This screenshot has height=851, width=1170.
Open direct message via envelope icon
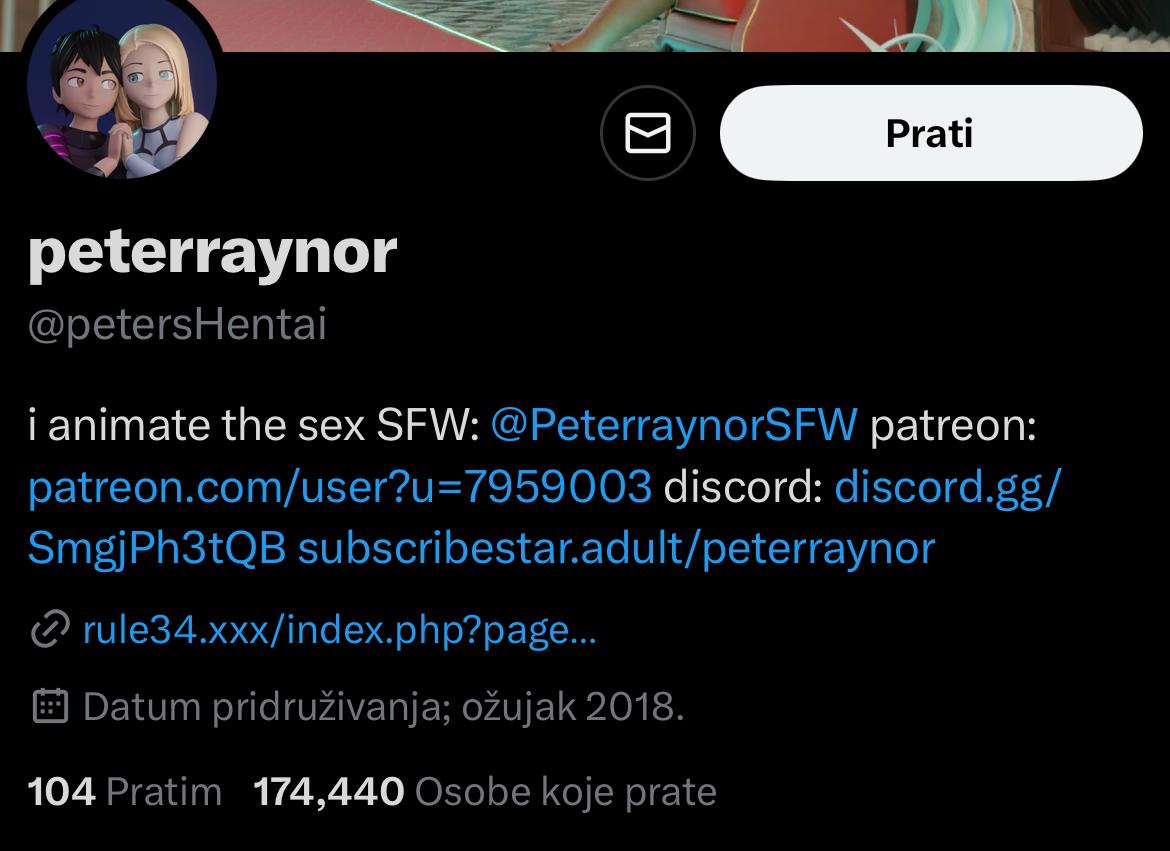click(647, 133)
